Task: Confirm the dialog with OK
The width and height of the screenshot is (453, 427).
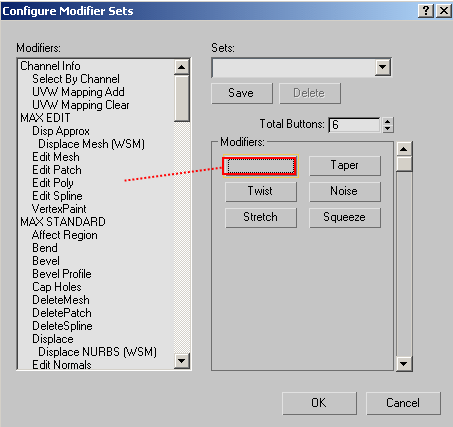Action: (x=319, y=403)
